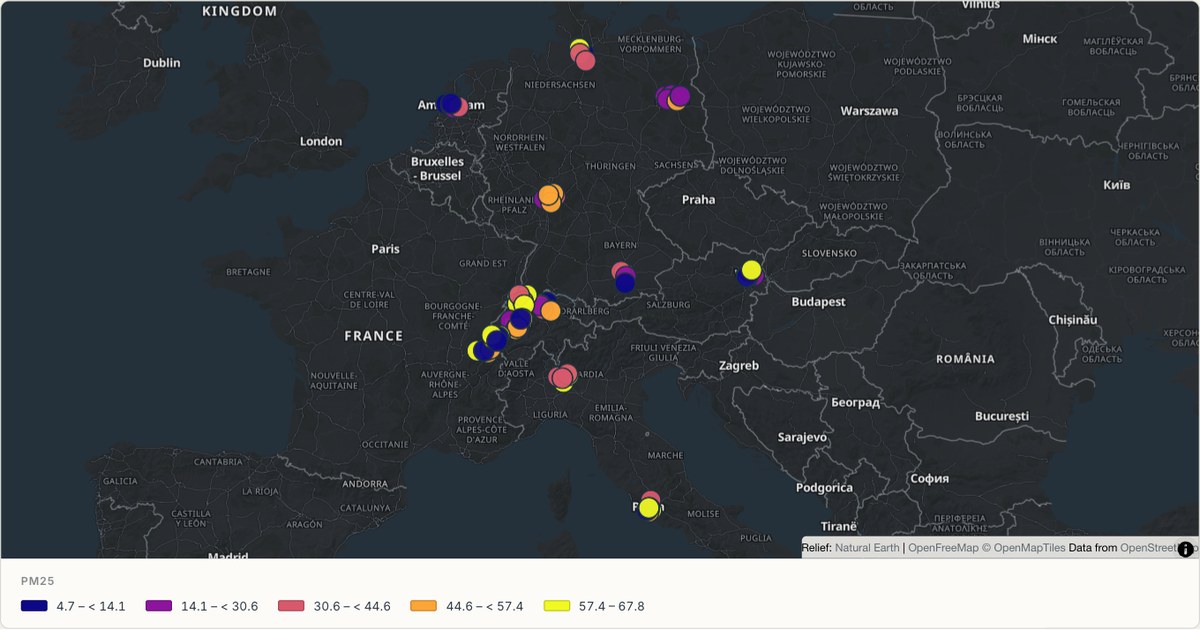Click the Chișinău city label

pos(1072,319)
